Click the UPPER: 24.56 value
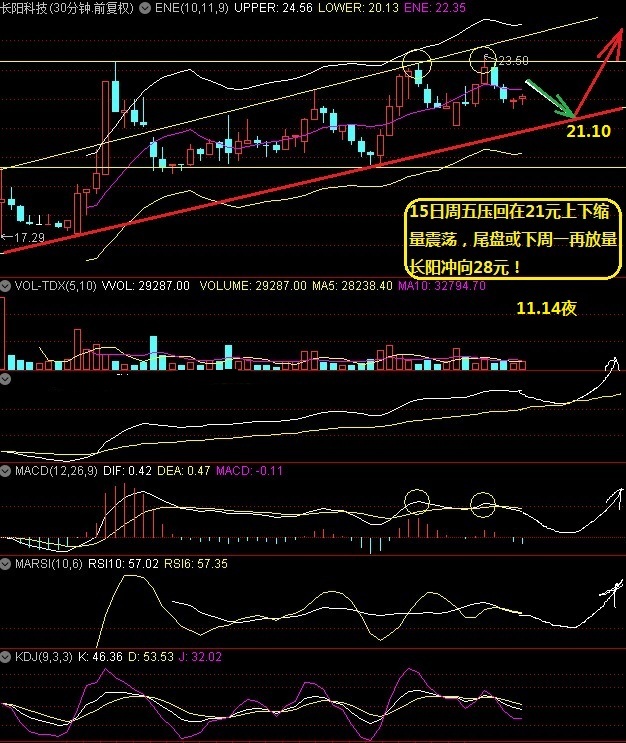The image size is (626, 743). point(273,8)
